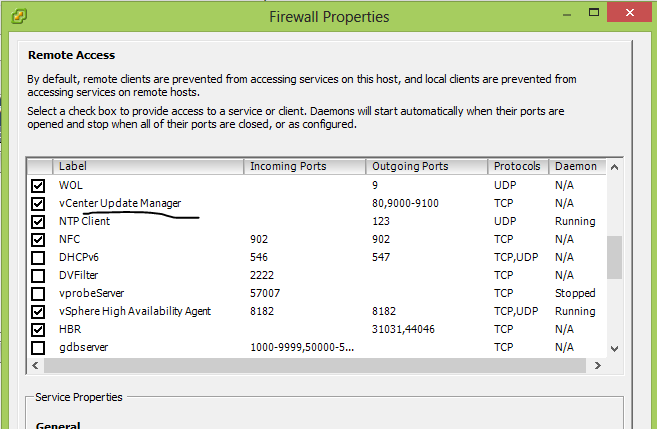Enable the vprobeServer checkbox
This screenshot has width=657, height=429.
(x=39, y=294)
